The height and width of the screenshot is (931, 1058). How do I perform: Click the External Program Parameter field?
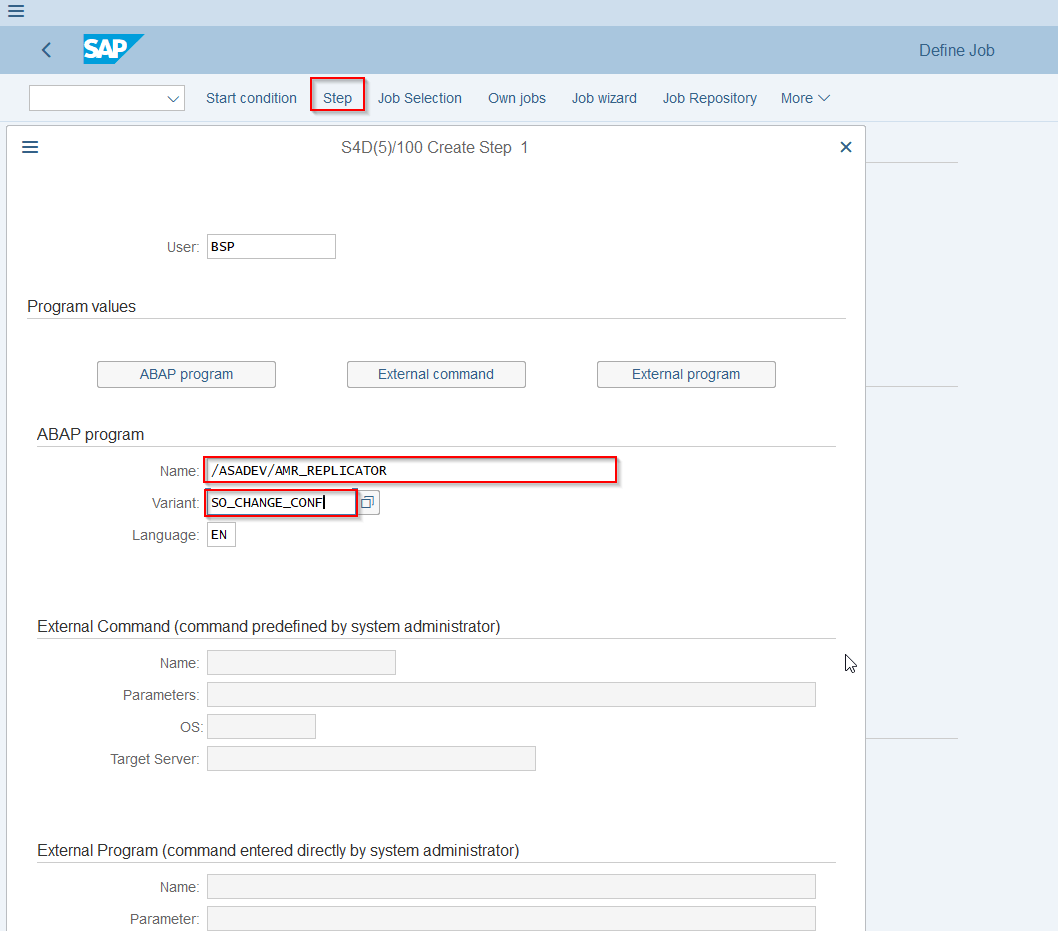click(511, 919)
